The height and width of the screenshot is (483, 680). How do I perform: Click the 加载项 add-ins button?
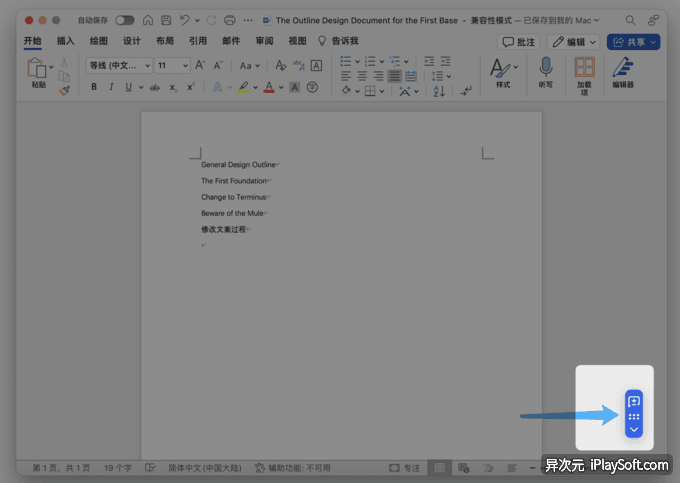[x=584, y=76]
